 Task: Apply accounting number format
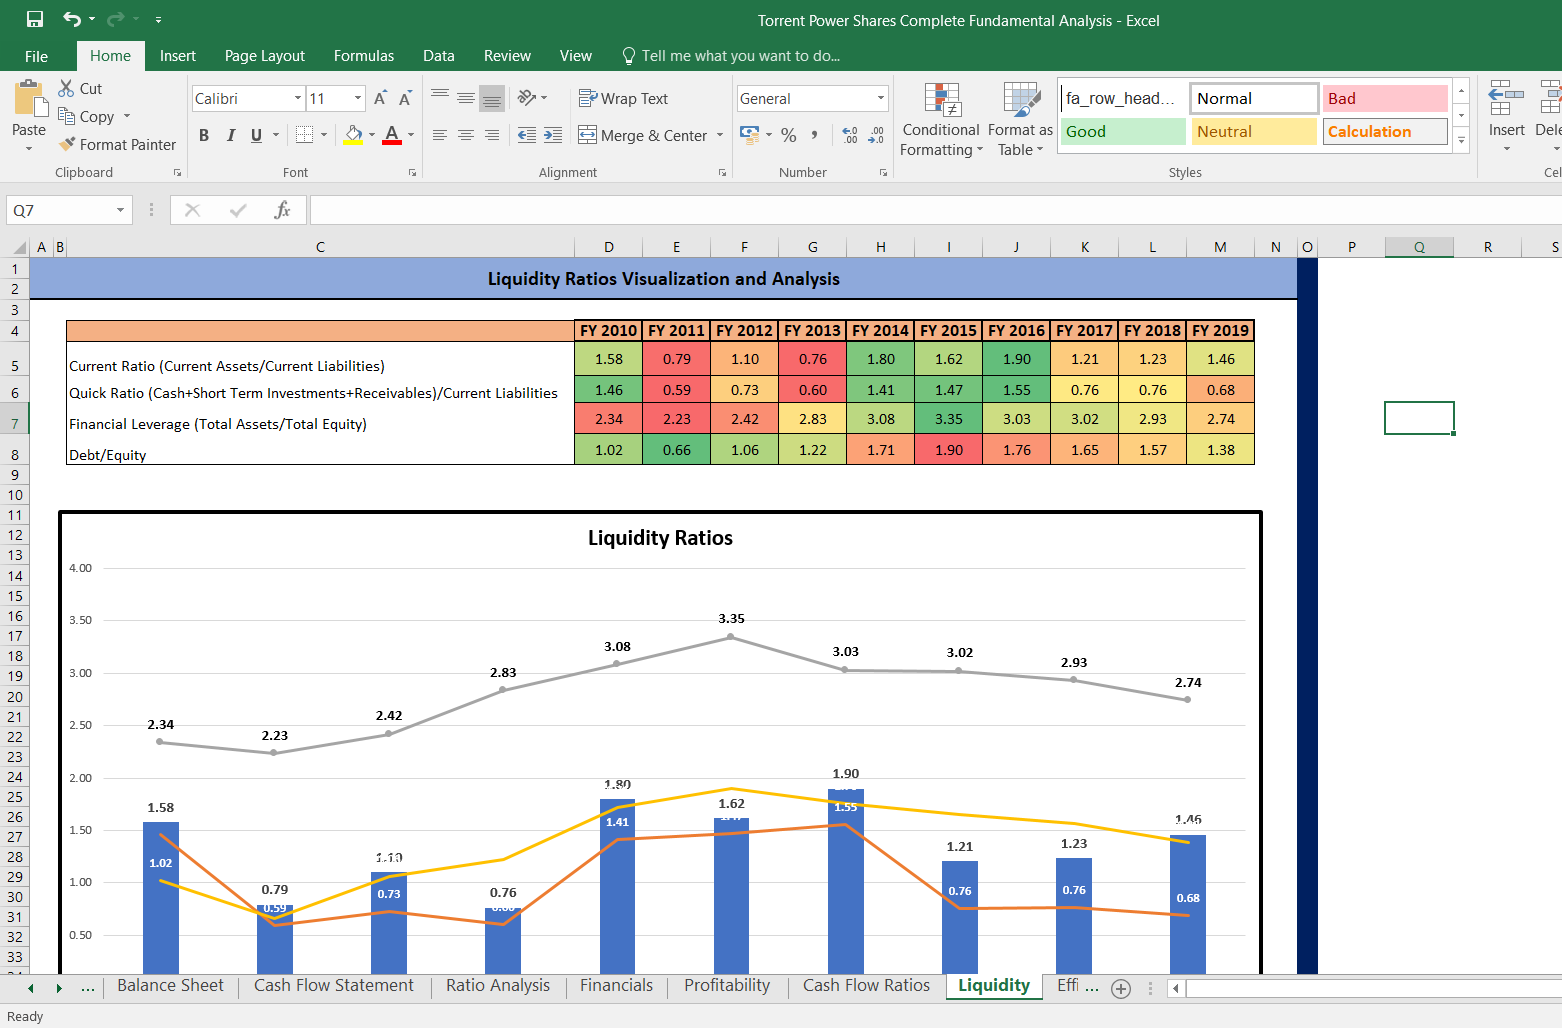point(749,135)
